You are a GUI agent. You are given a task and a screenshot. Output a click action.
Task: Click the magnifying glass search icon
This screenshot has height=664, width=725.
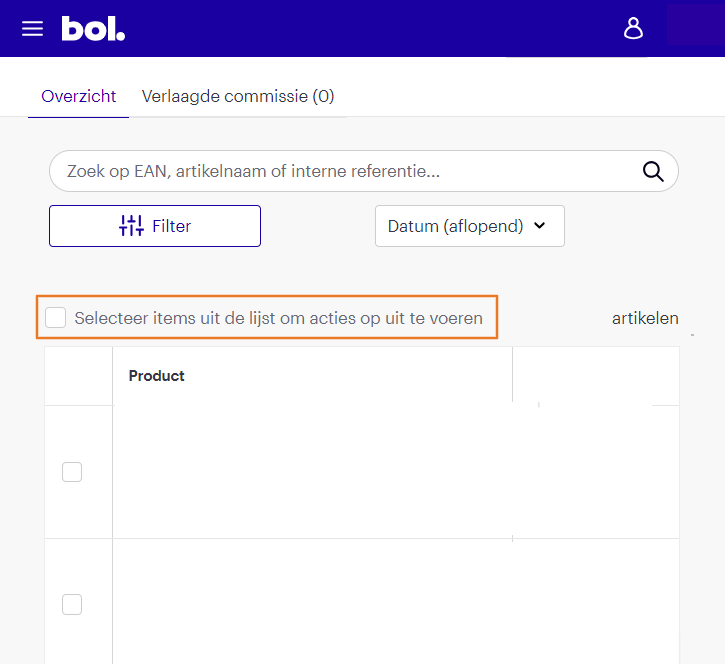653,171
